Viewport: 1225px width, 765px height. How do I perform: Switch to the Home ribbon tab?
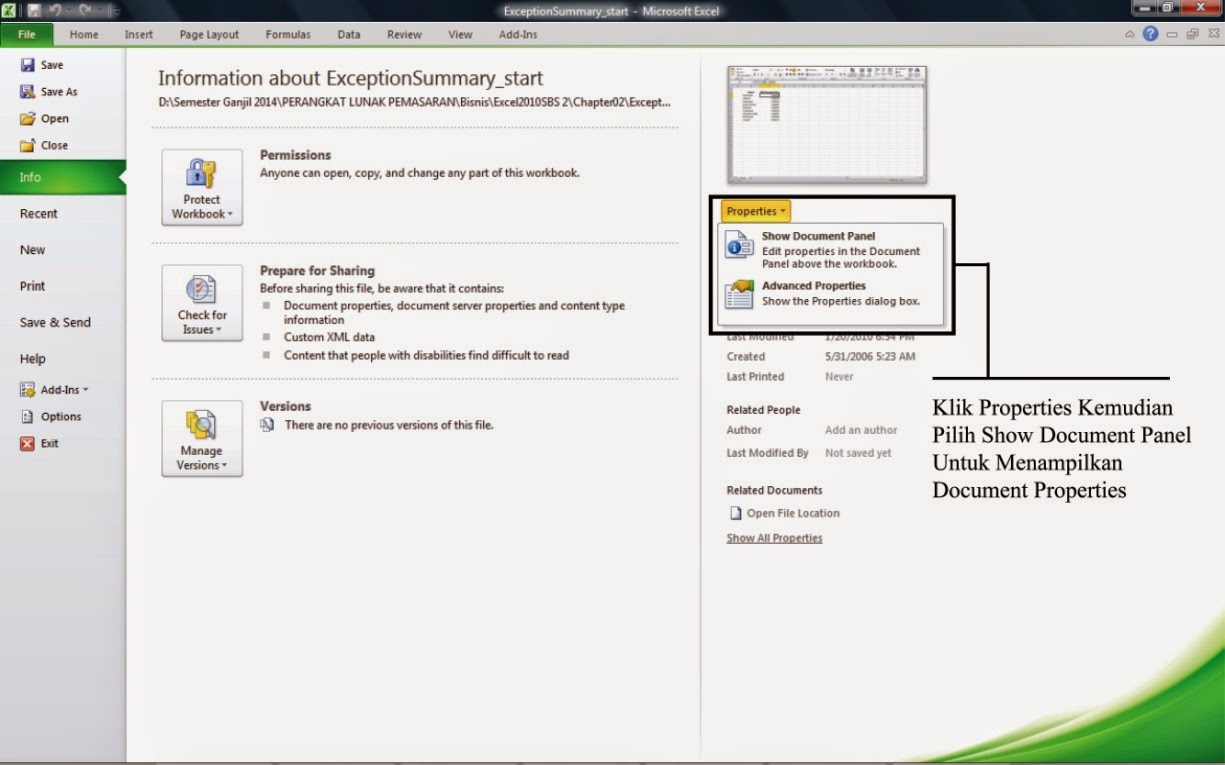84,34
